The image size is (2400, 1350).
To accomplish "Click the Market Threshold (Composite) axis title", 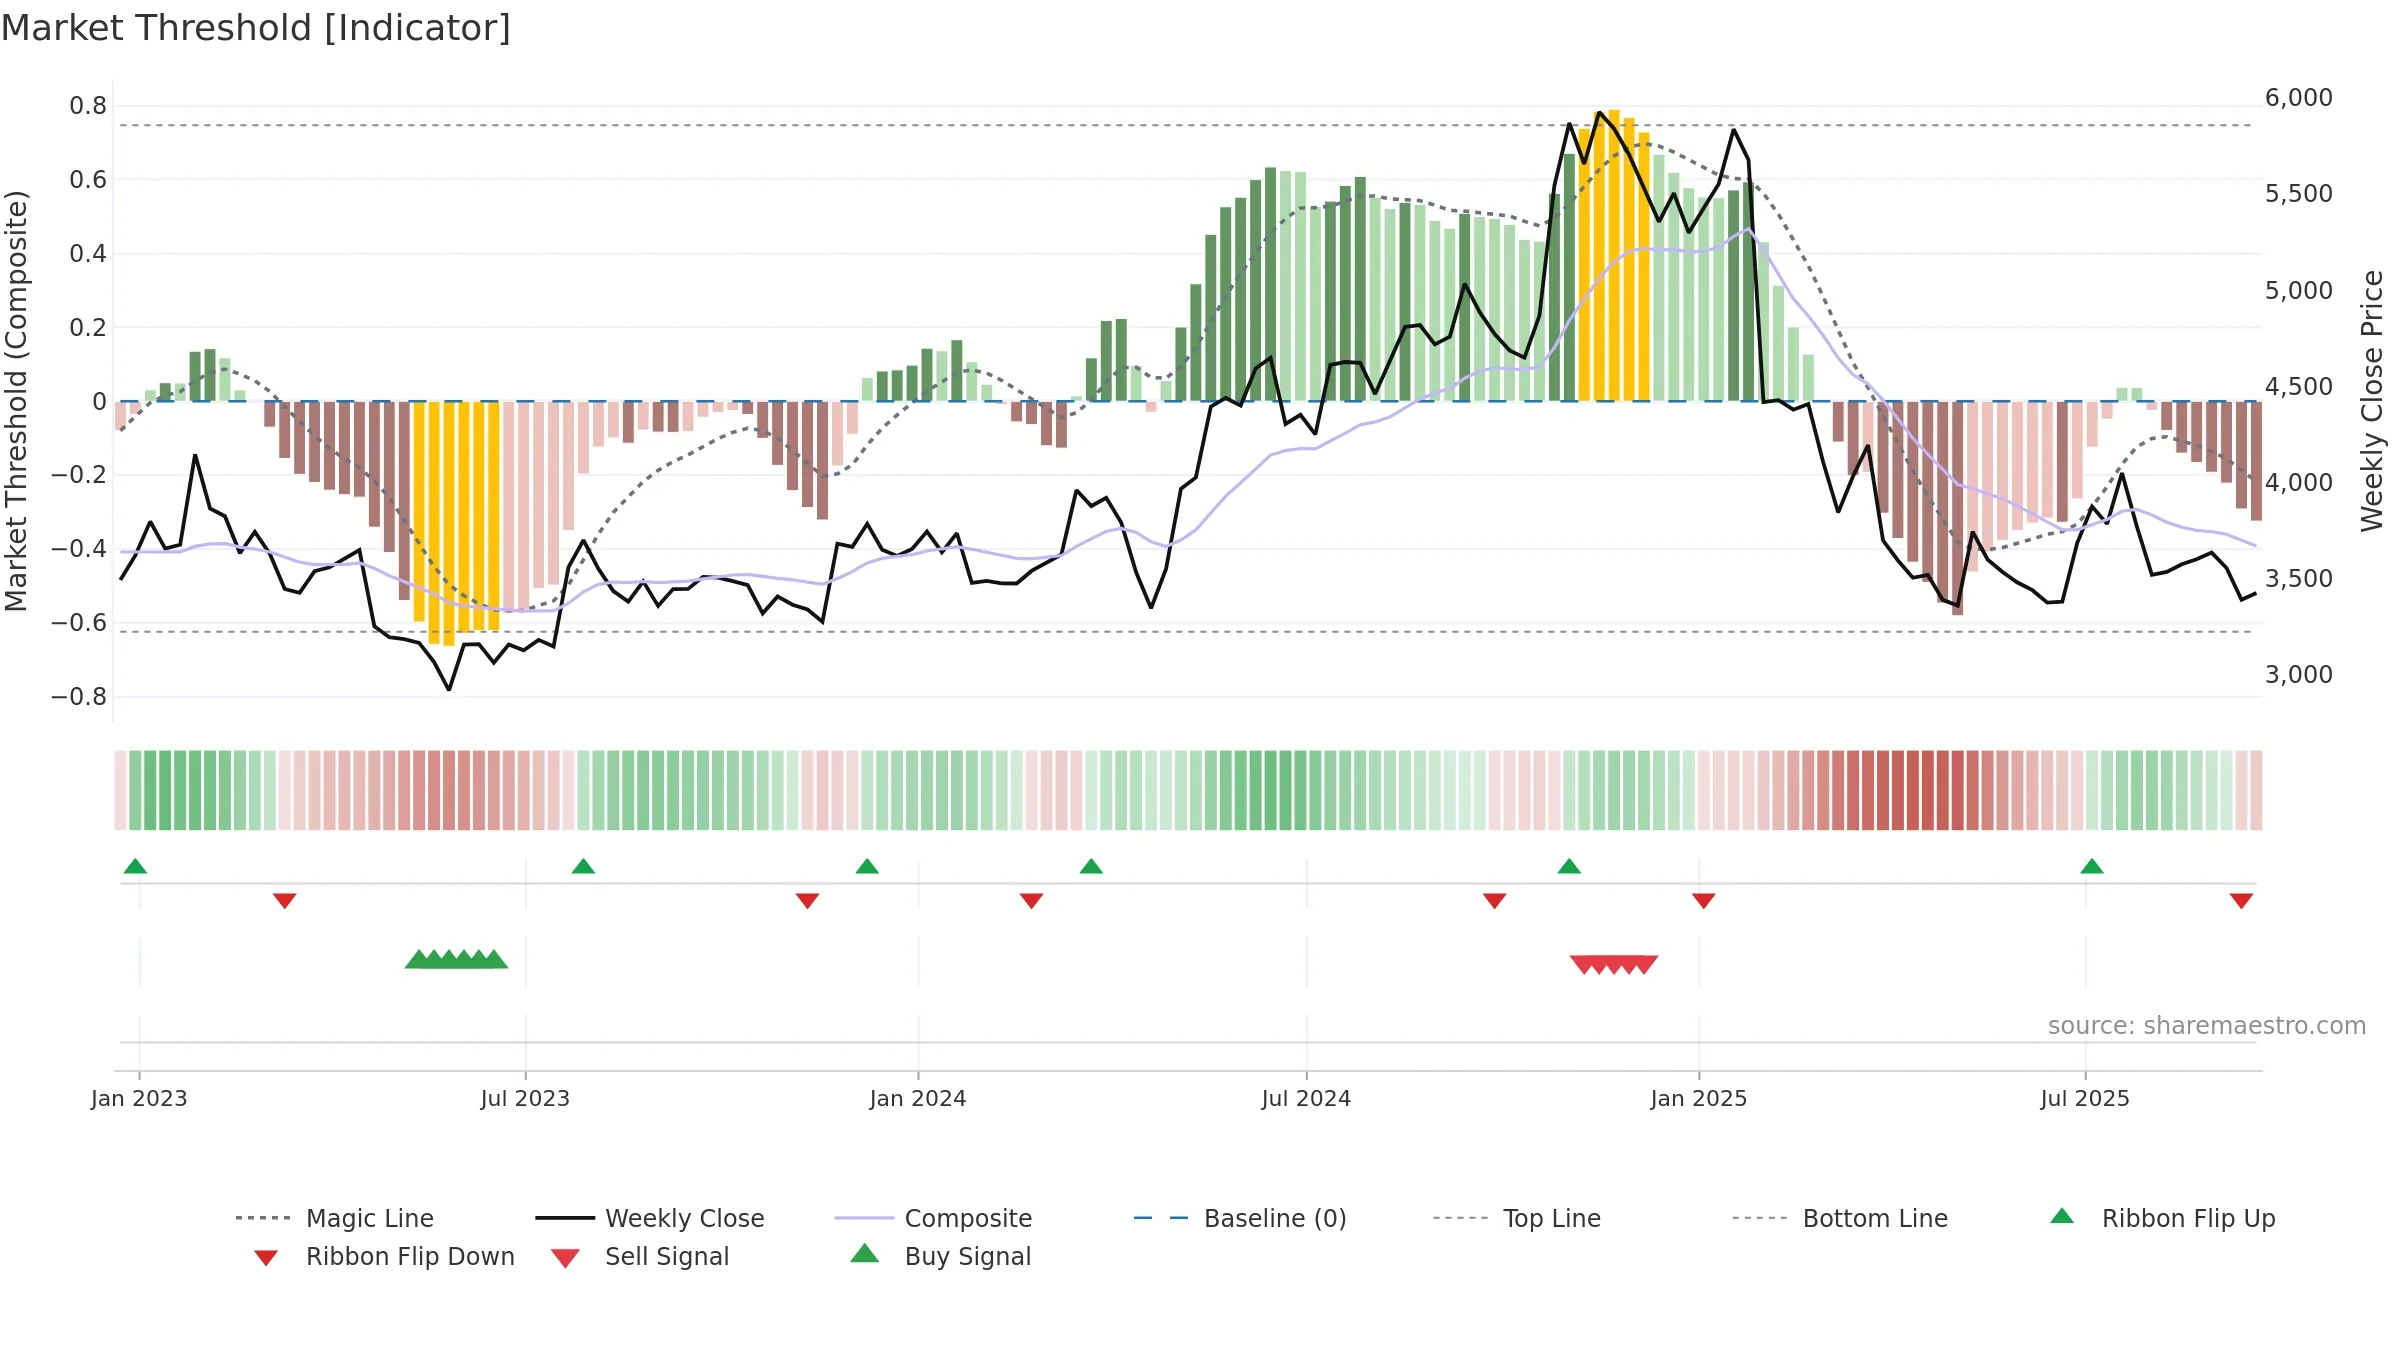I will 16,401.
